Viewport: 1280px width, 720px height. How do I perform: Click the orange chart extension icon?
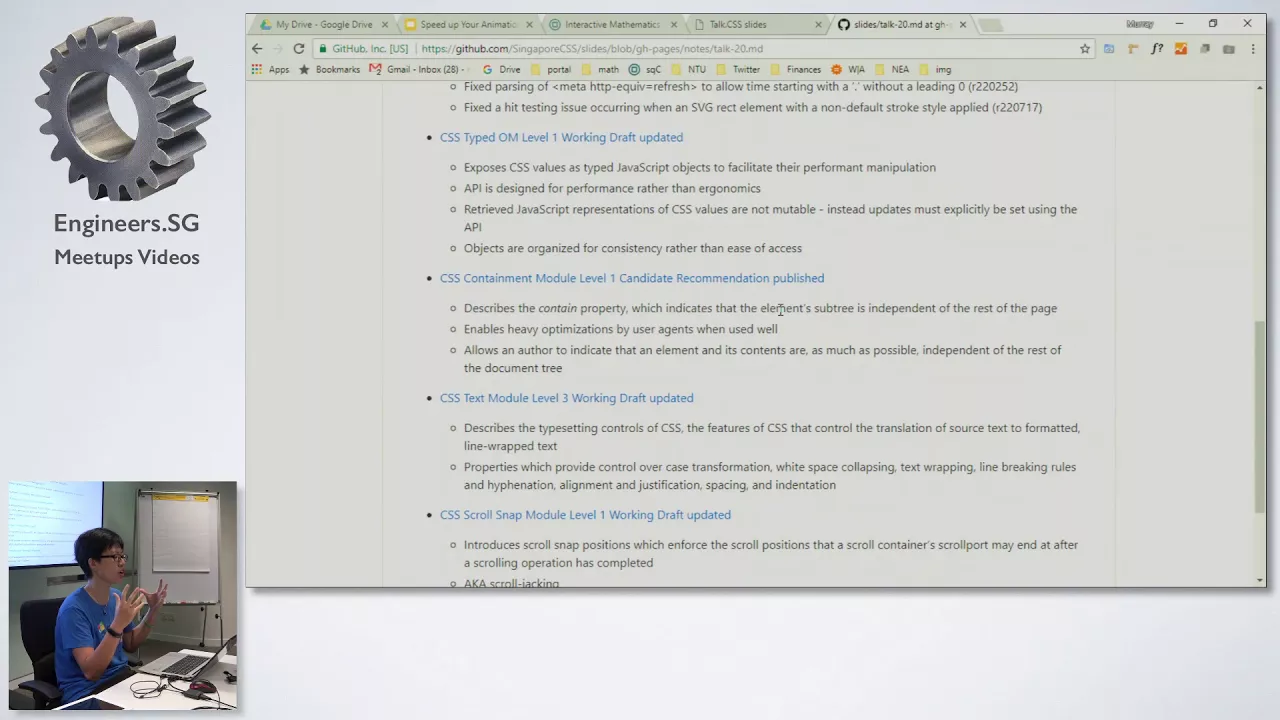(x=1181, y=48)
